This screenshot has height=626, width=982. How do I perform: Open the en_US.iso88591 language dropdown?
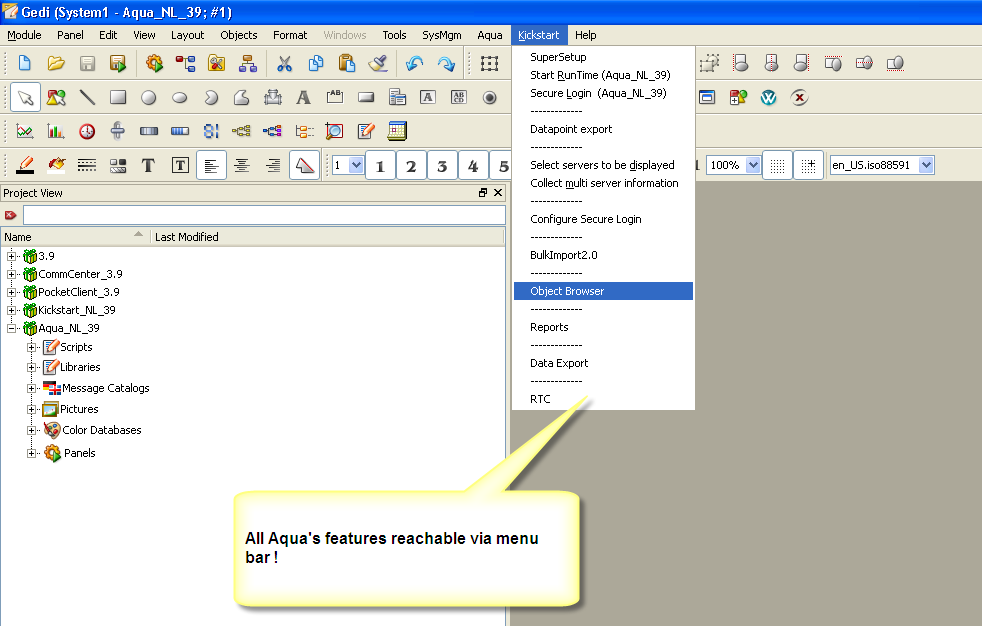[x=926, y=165]
